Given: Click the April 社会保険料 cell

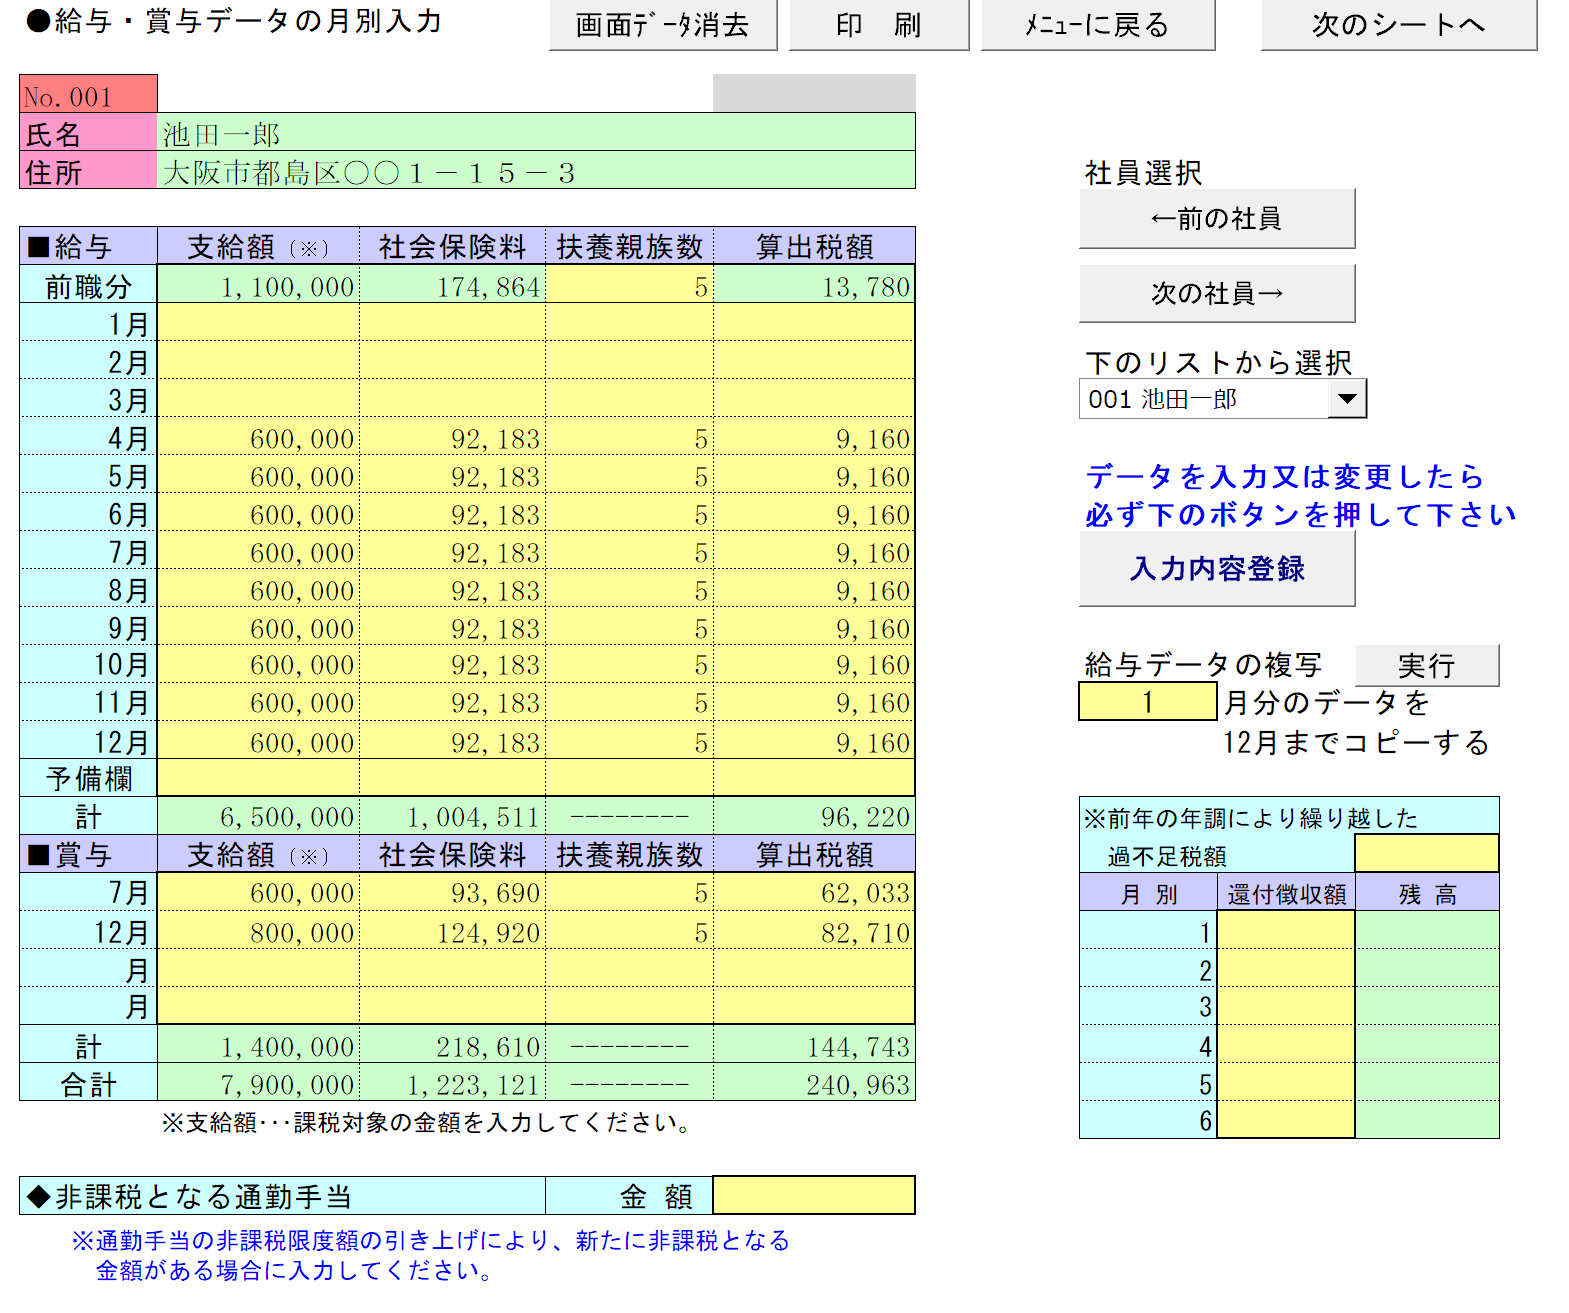Looking at the screenshot, I should (x=453, y=439).
